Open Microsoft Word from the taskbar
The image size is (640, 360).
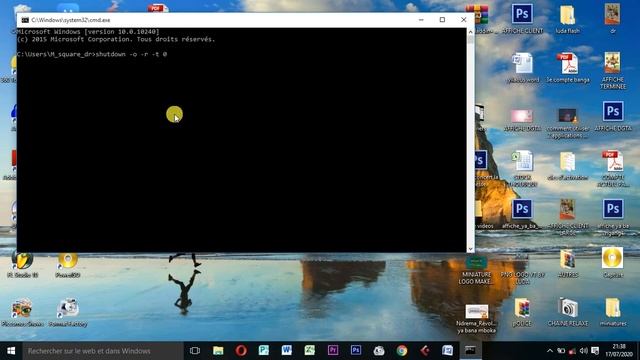pos(287,351)
